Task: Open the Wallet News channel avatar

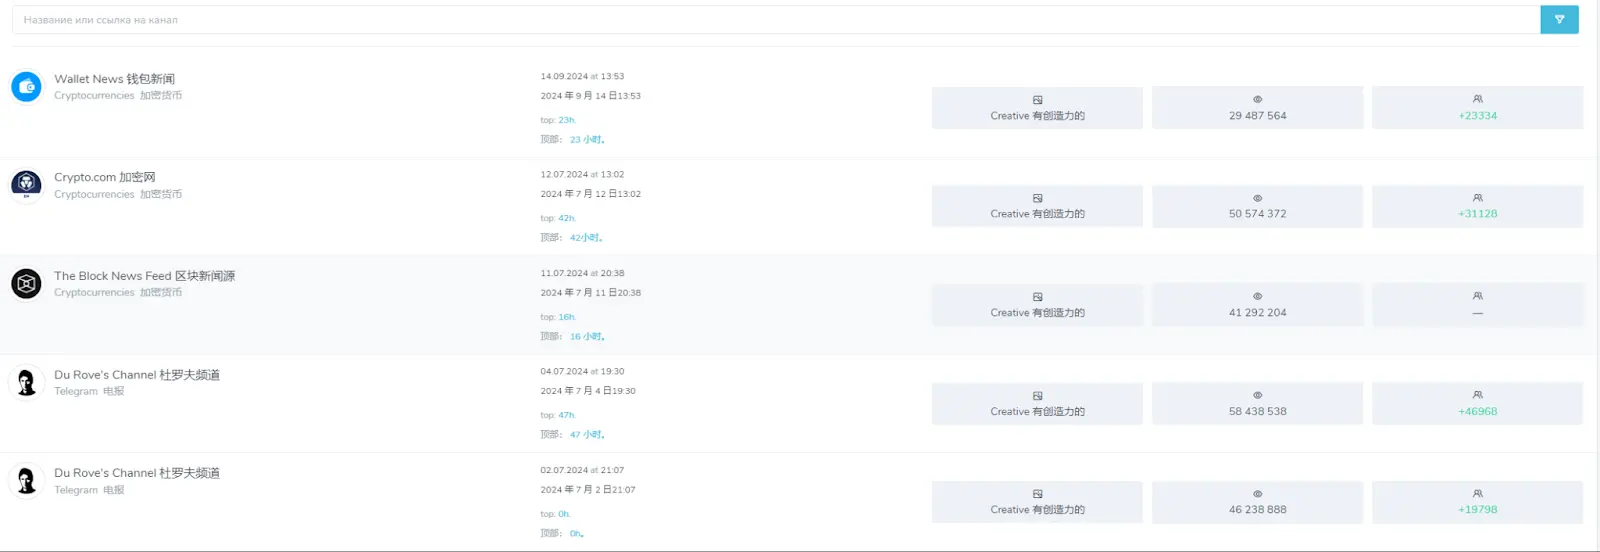Action: [27, 87]
